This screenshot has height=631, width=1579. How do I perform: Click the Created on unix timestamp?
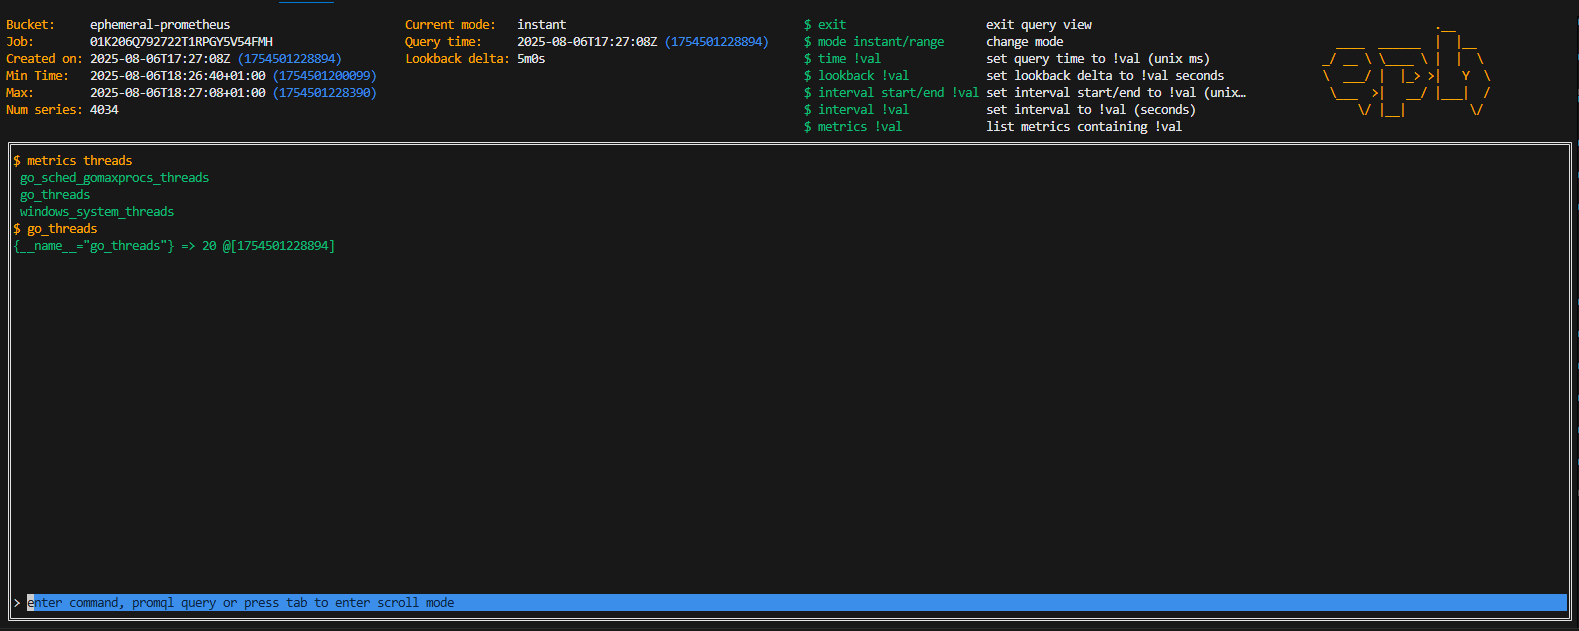289,59
